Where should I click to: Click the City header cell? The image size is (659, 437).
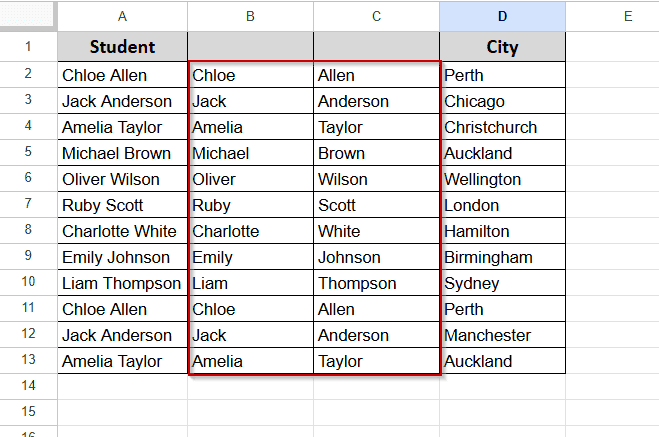[502, 46]
